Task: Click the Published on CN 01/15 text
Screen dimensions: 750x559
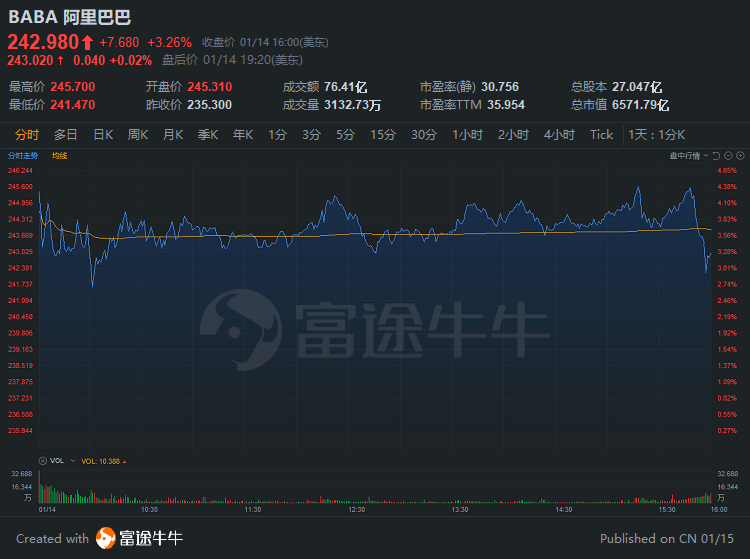Action: point(667,539)
